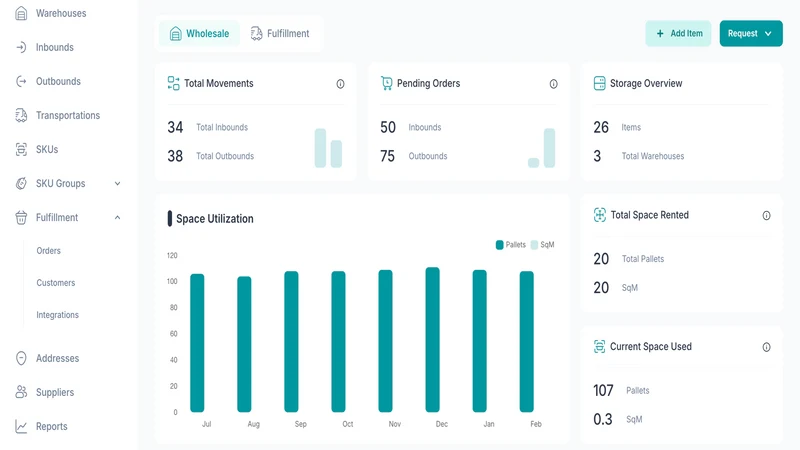This screenshot has width=800, height=450.
Task: Click the Total Space Rented icon
Action: (x=600, y=215)
